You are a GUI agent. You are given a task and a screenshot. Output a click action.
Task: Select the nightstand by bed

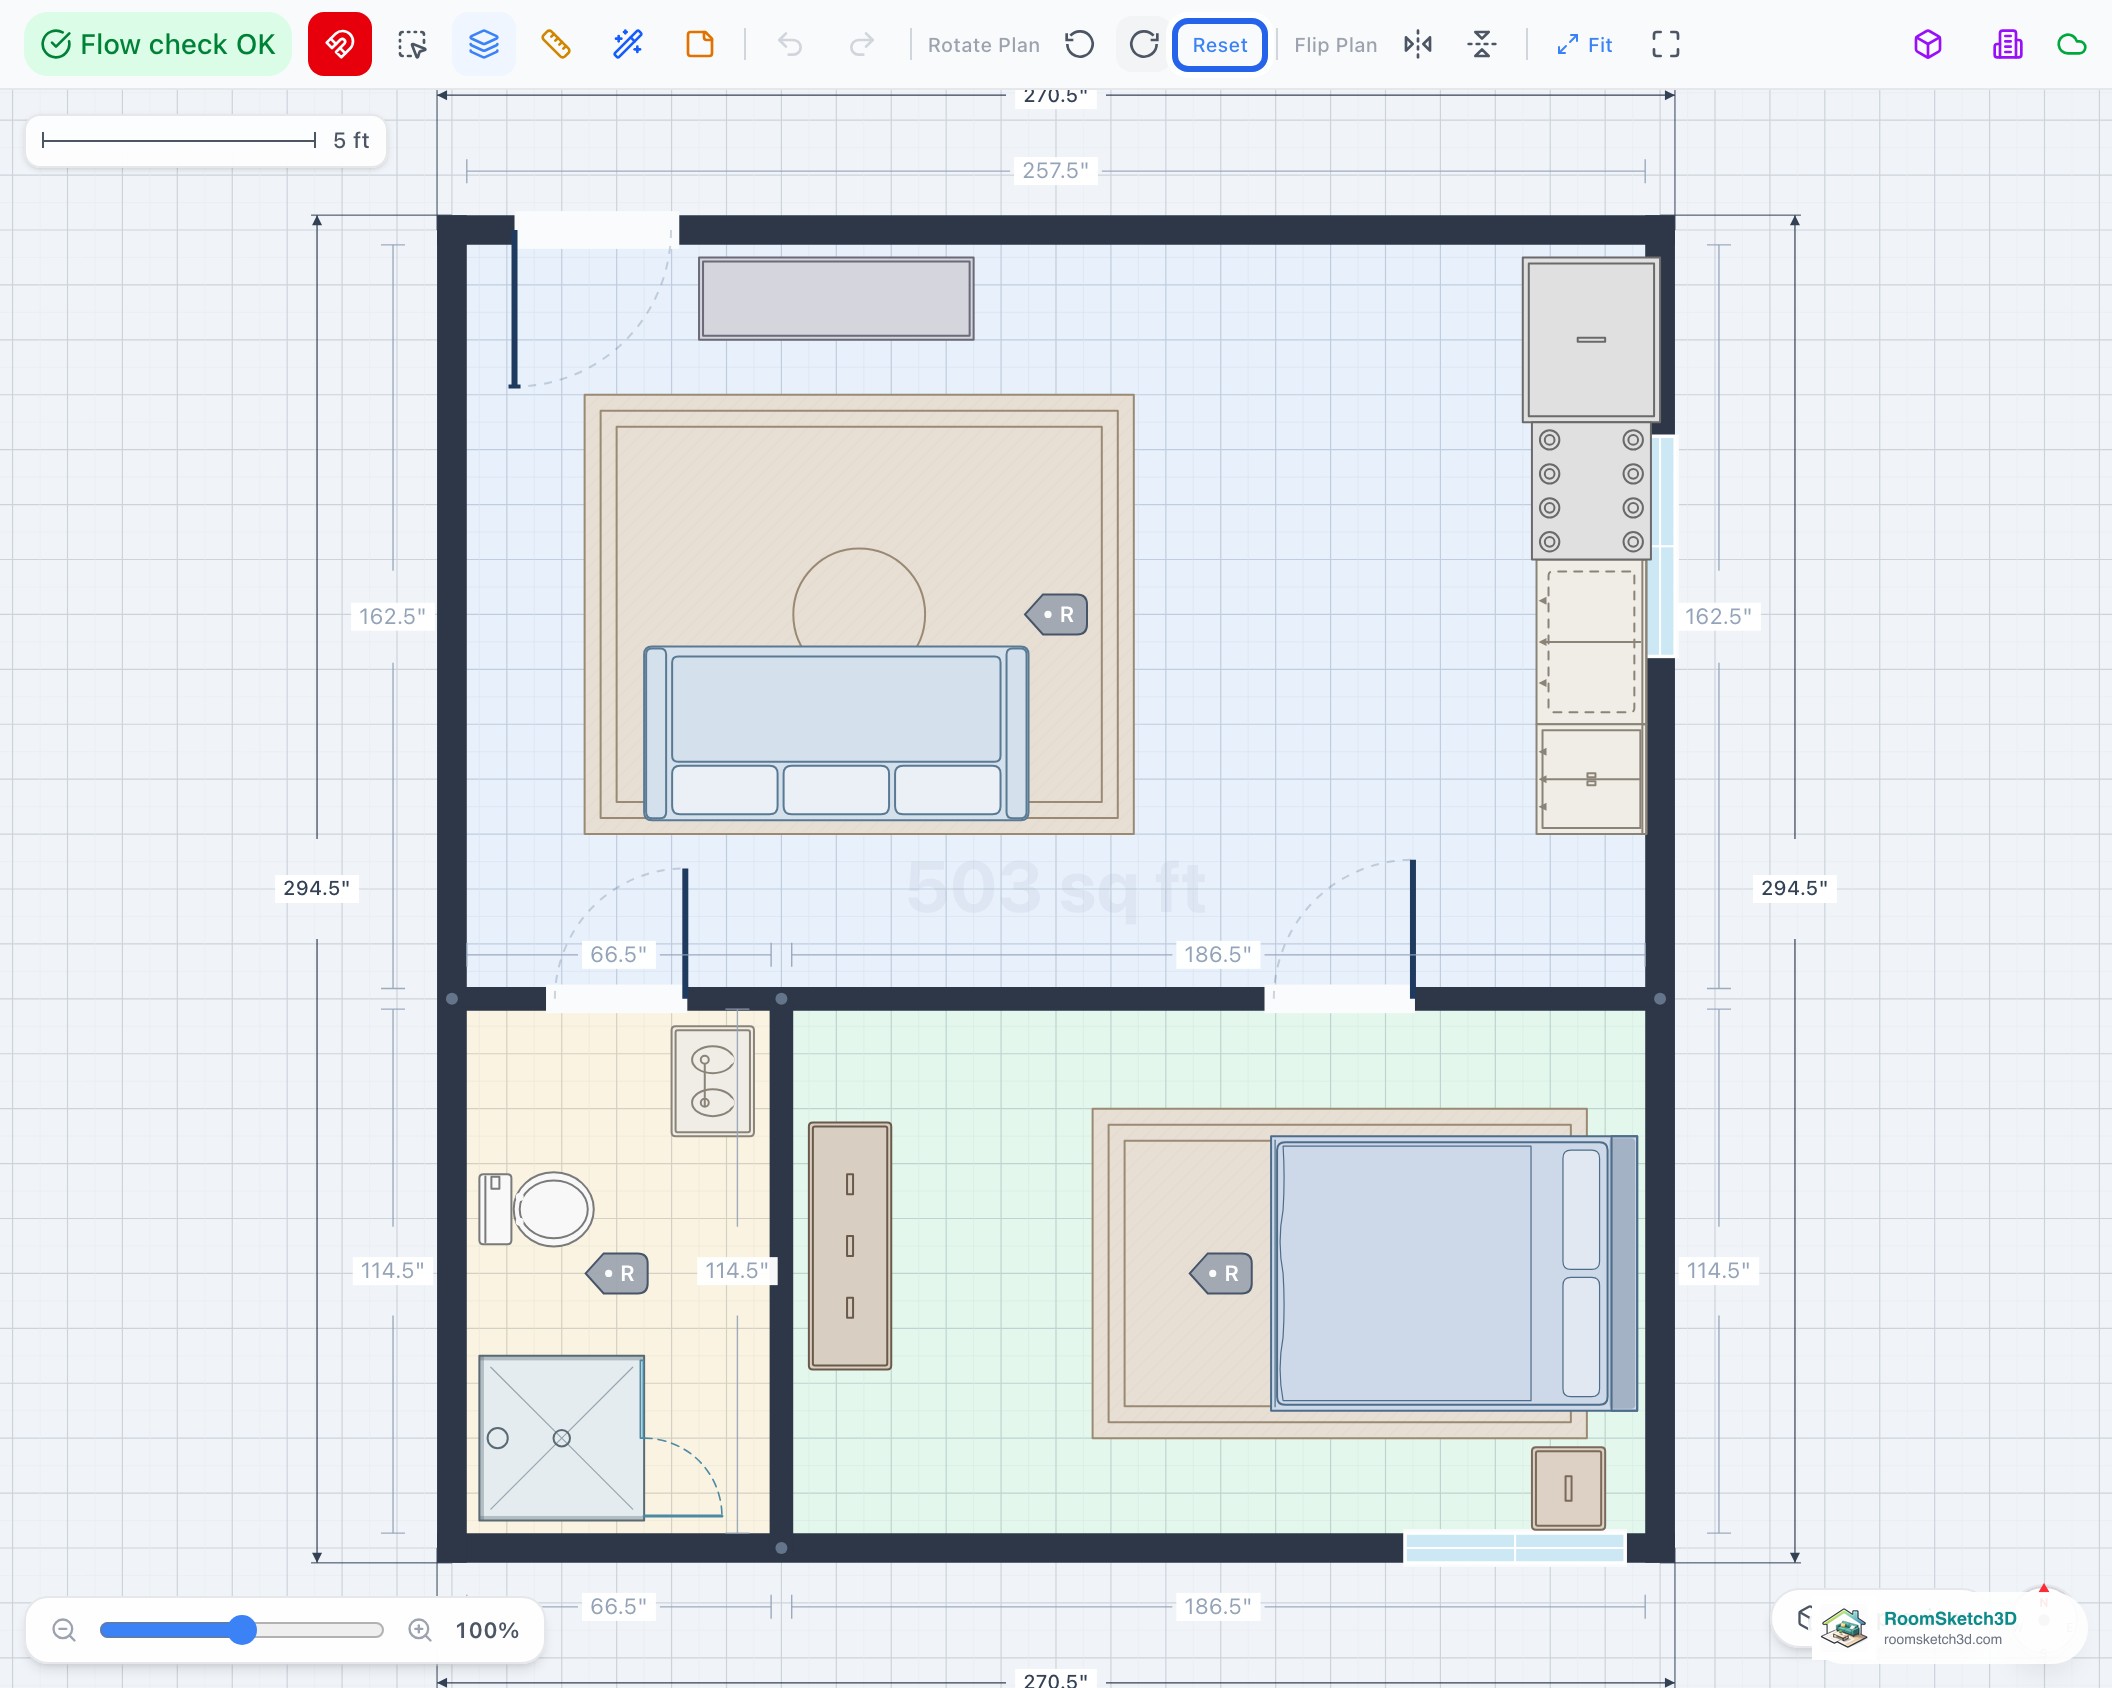[1568, 1488]
